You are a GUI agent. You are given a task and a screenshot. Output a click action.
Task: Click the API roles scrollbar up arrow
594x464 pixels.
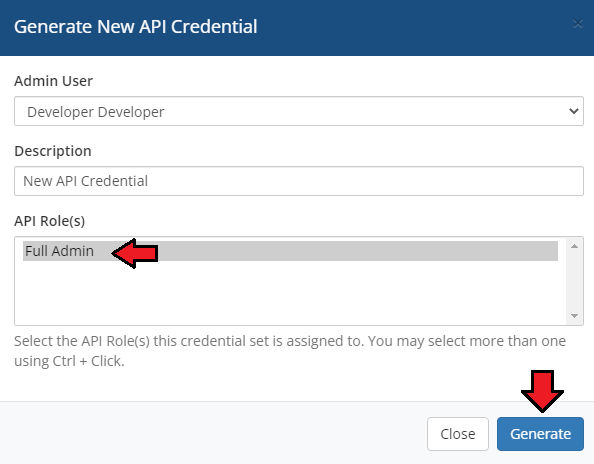[574, 246]
